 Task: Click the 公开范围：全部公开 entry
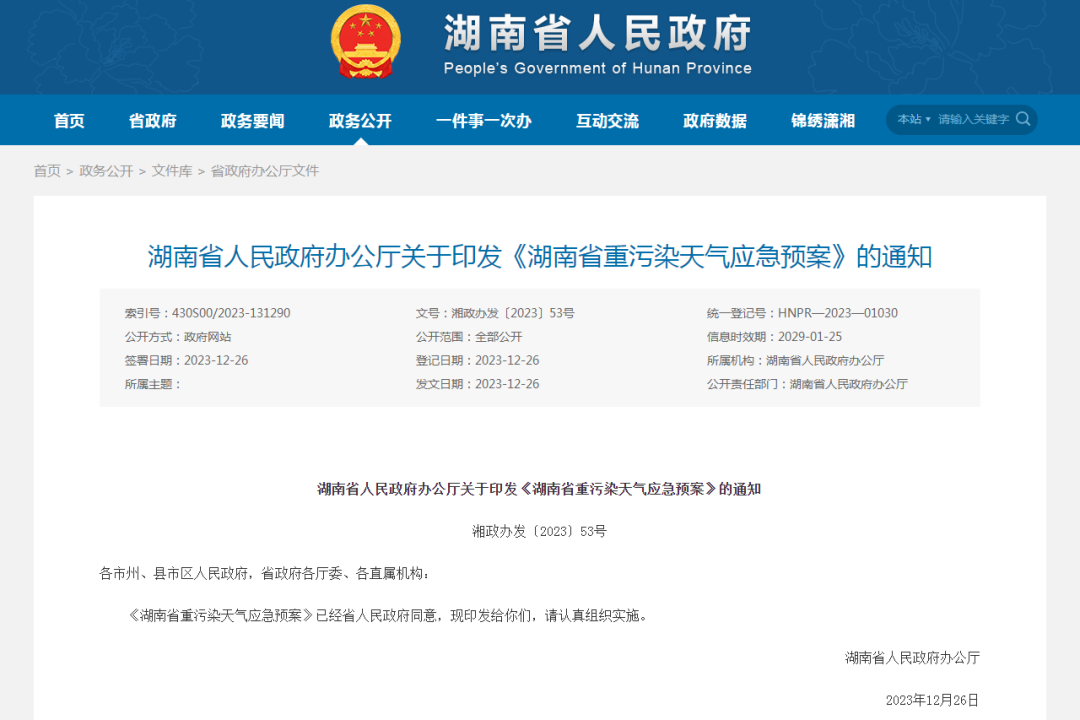469,337
